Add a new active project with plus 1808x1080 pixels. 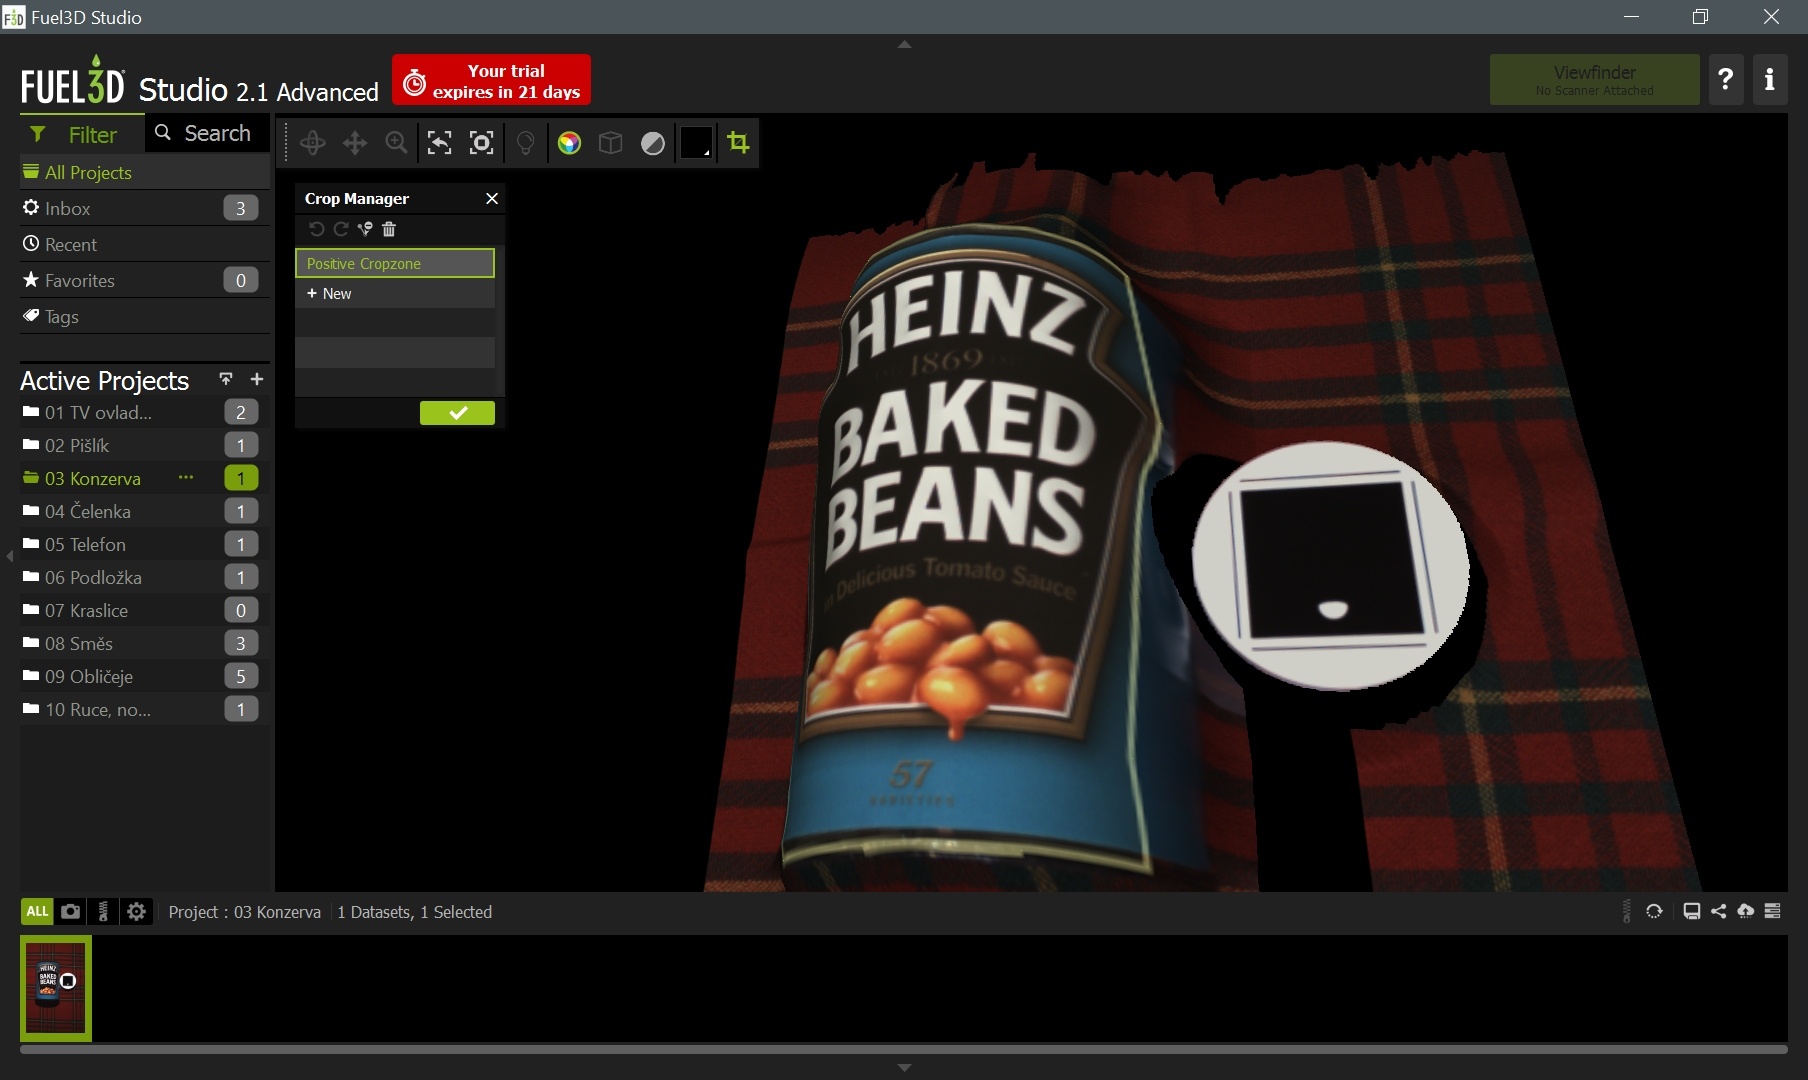click(x=257, y=379)
